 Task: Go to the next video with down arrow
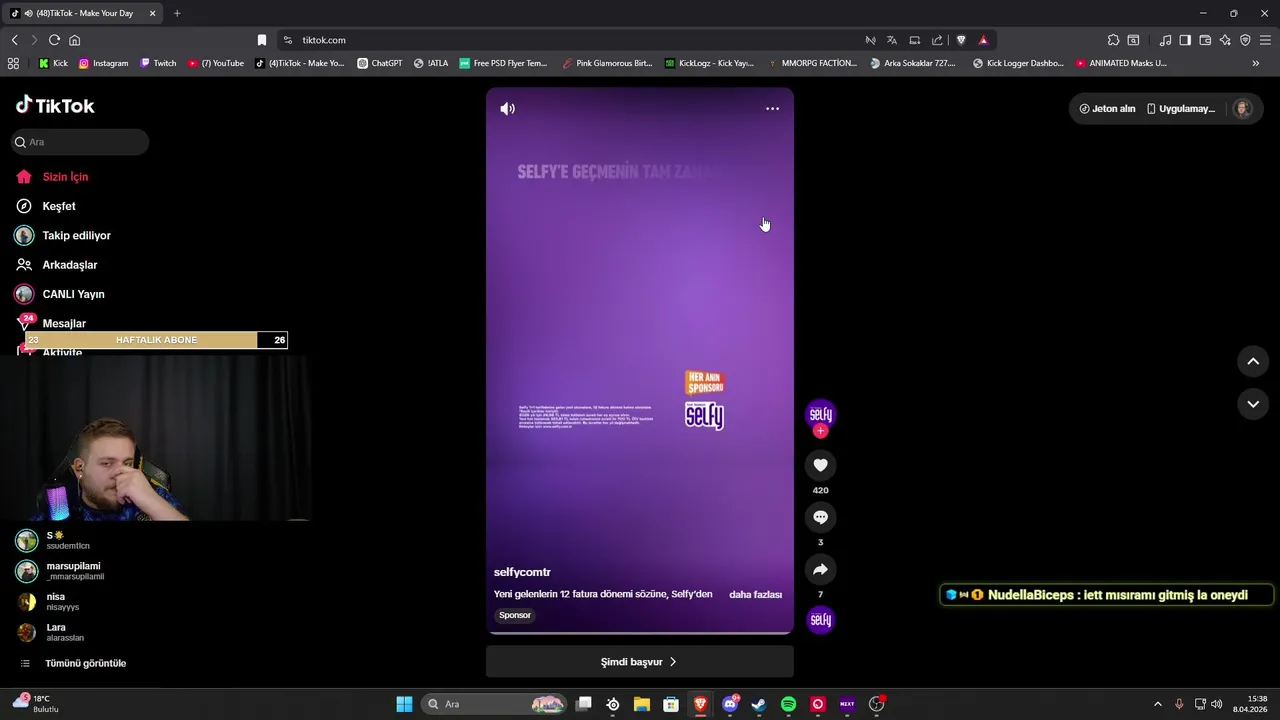(x=1253, y=404)
